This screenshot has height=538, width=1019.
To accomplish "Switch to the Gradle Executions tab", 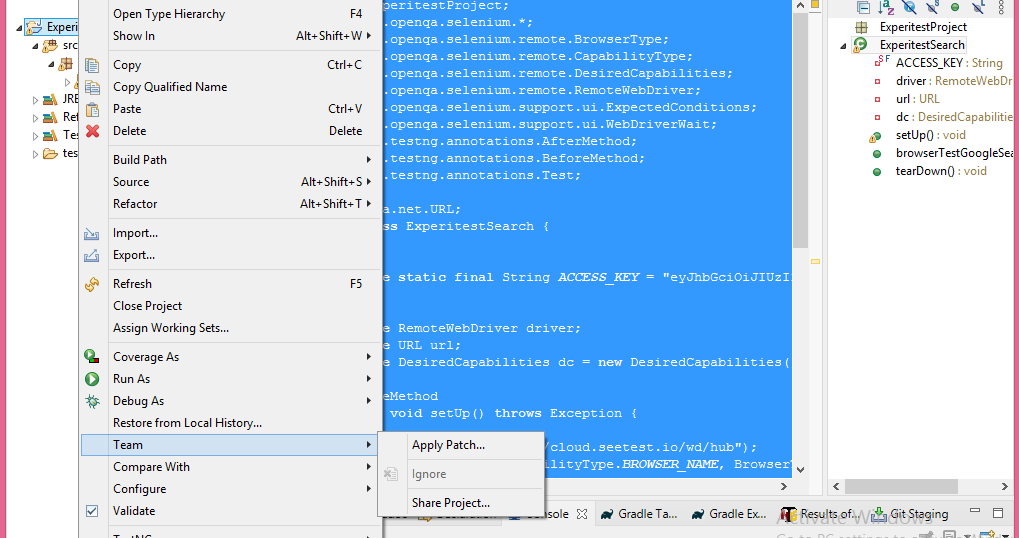I will 729,514.
